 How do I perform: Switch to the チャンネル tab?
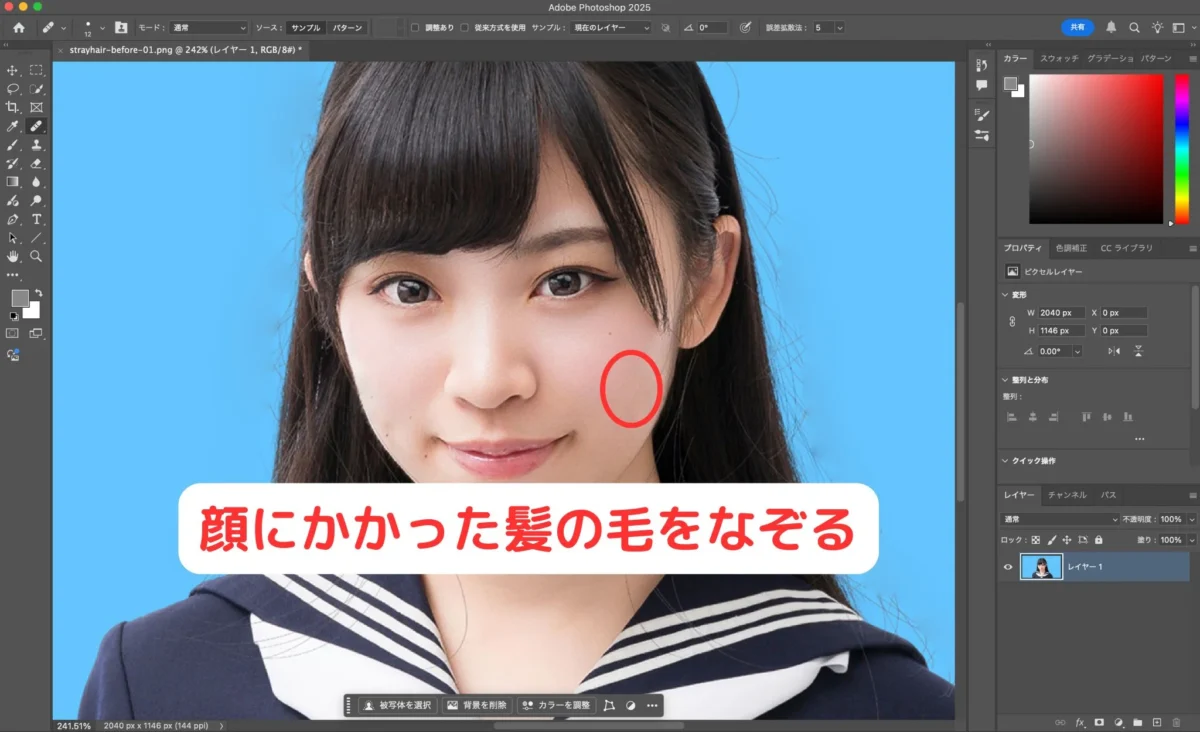tap(1067, 495)
